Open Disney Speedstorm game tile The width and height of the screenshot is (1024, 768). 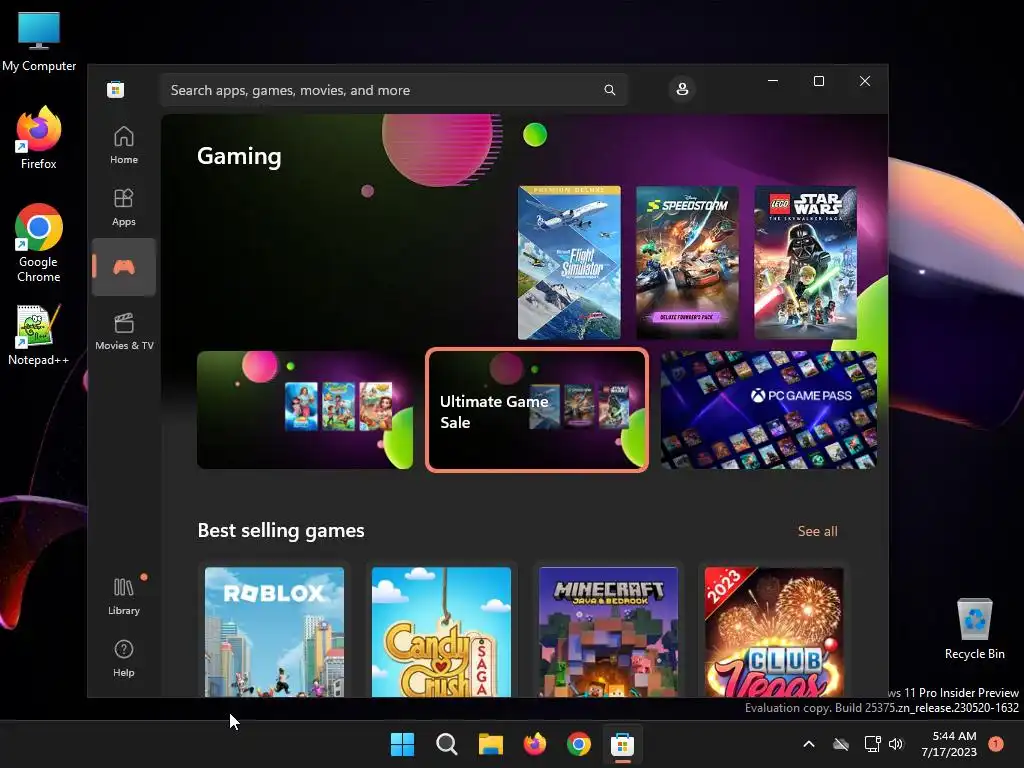[x=687, y=263]
